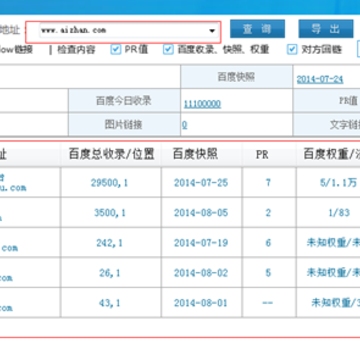Image resolution: width=360 pixels, height=360 pixels.
Task: Select the 5/1.1万 weight cell
Action: tap(328, 182)
